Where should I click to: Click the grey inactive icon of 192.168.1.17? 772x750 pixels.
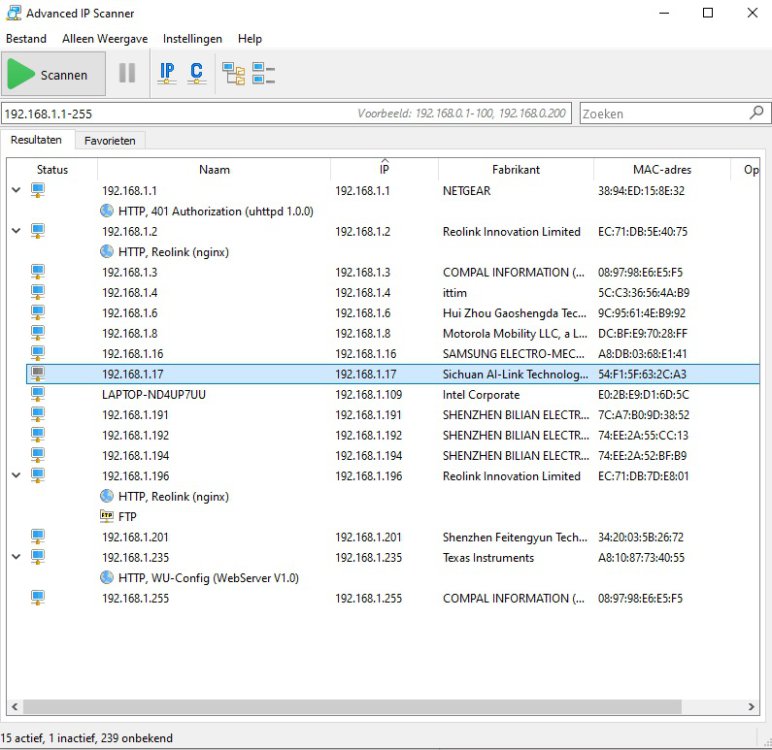(38, 374)
